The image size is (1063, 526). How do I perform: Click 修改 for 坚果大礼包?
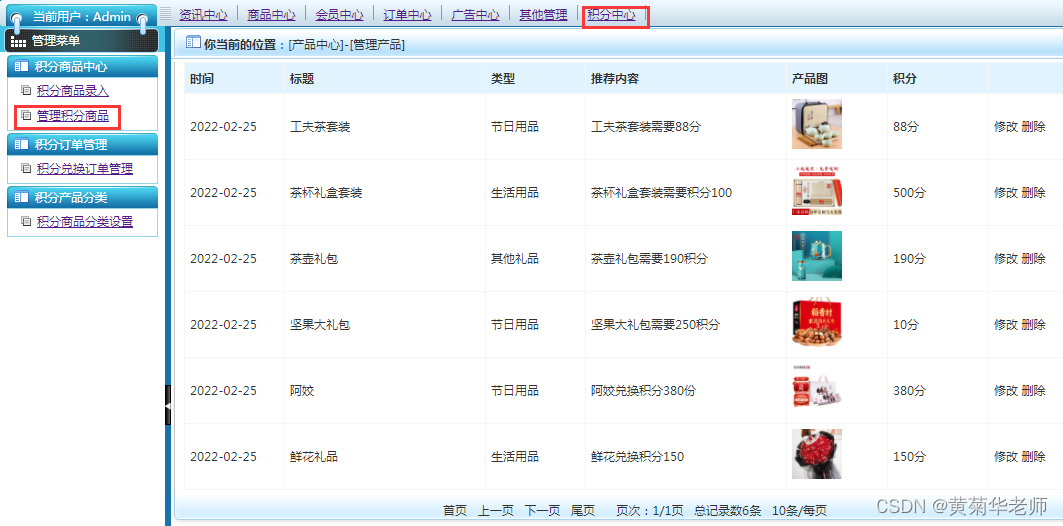pyautogui.click(x=1005, y=325)
